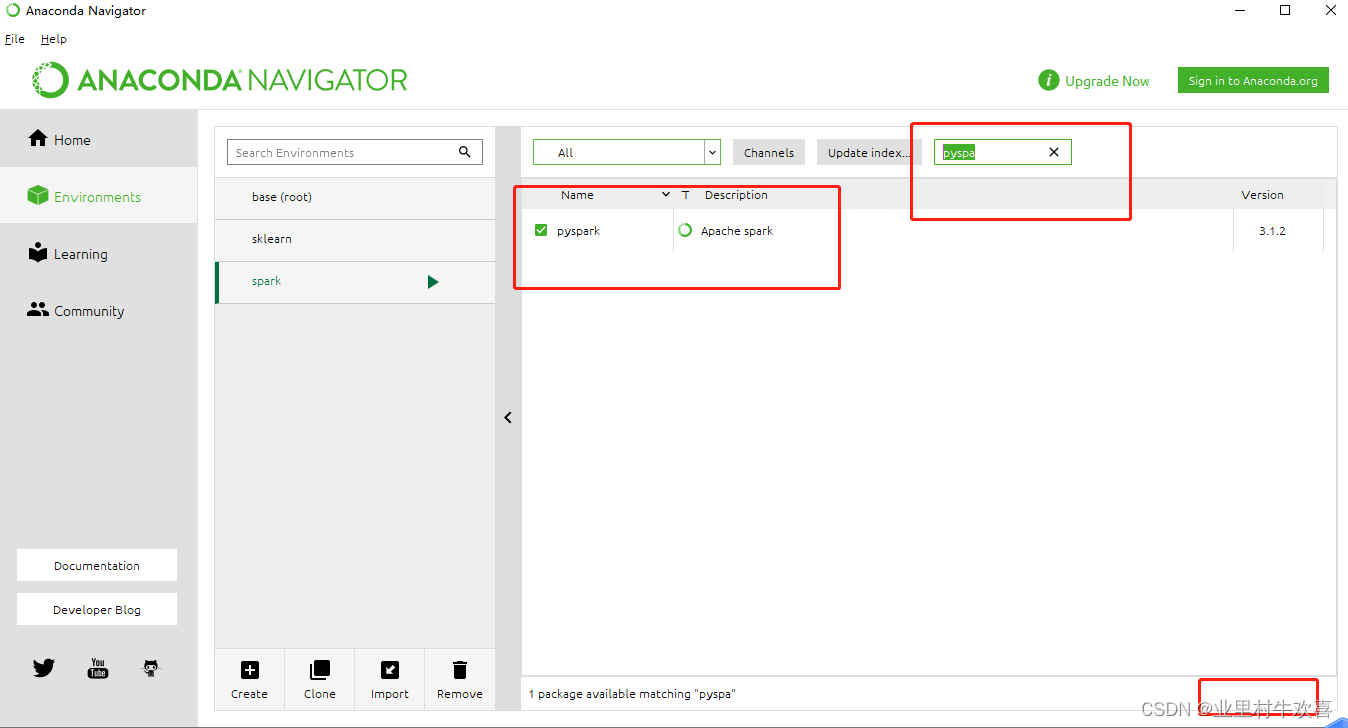Open the Developer Blog button
Image resolution: width=1348 pixels, height=728 pixels.
pyautogui.click(x=97, y=609)
